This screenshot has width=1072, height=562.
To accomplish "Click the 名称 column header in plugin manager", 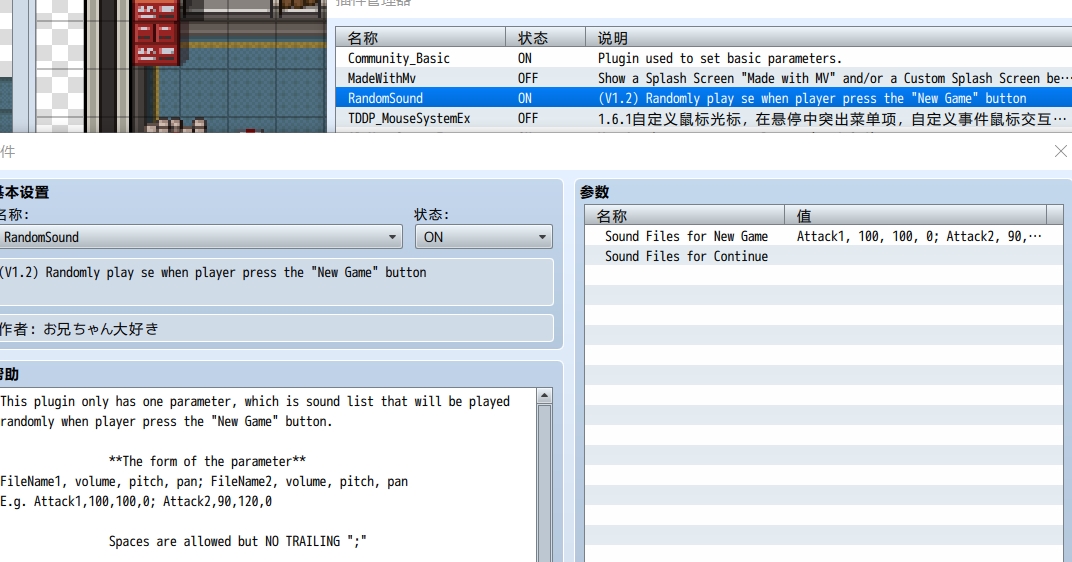I will click(420, 38).
